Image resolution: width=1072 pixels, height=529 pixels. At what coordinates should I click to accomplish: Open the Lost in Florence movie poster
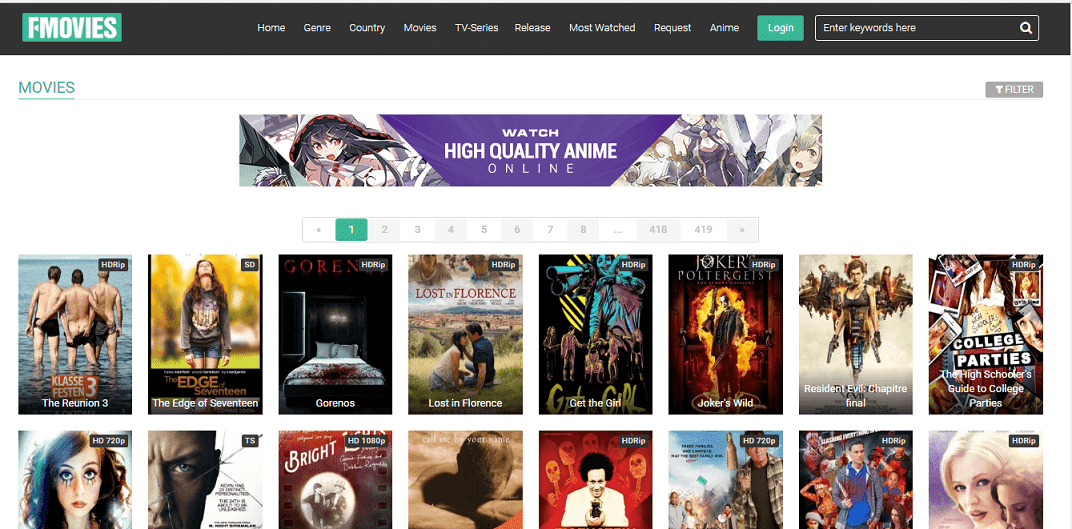pyautogui.click(x=466, y=334)
